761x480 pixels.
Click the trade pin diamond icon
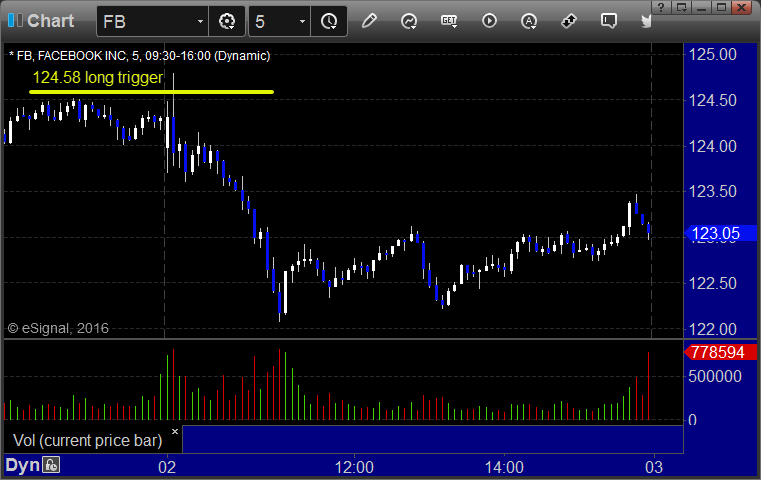pyautogui.click(x=569, y=21)
